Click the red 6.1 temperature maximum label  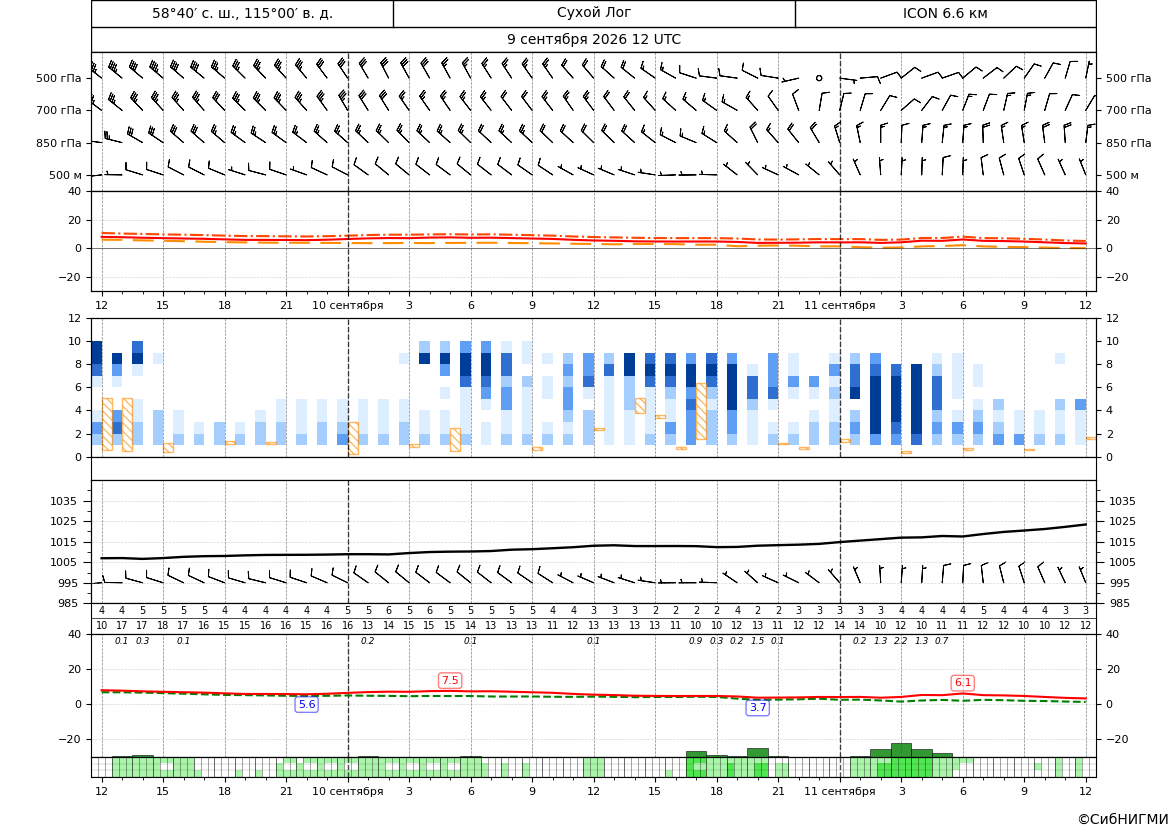click(x=963, y=682)
